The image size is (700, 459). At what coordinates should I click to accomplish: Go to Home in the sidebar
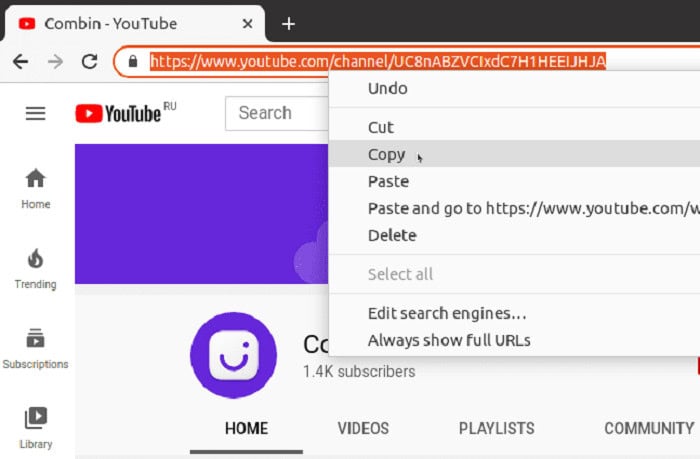pyautogui.click(x=35, y=189)
